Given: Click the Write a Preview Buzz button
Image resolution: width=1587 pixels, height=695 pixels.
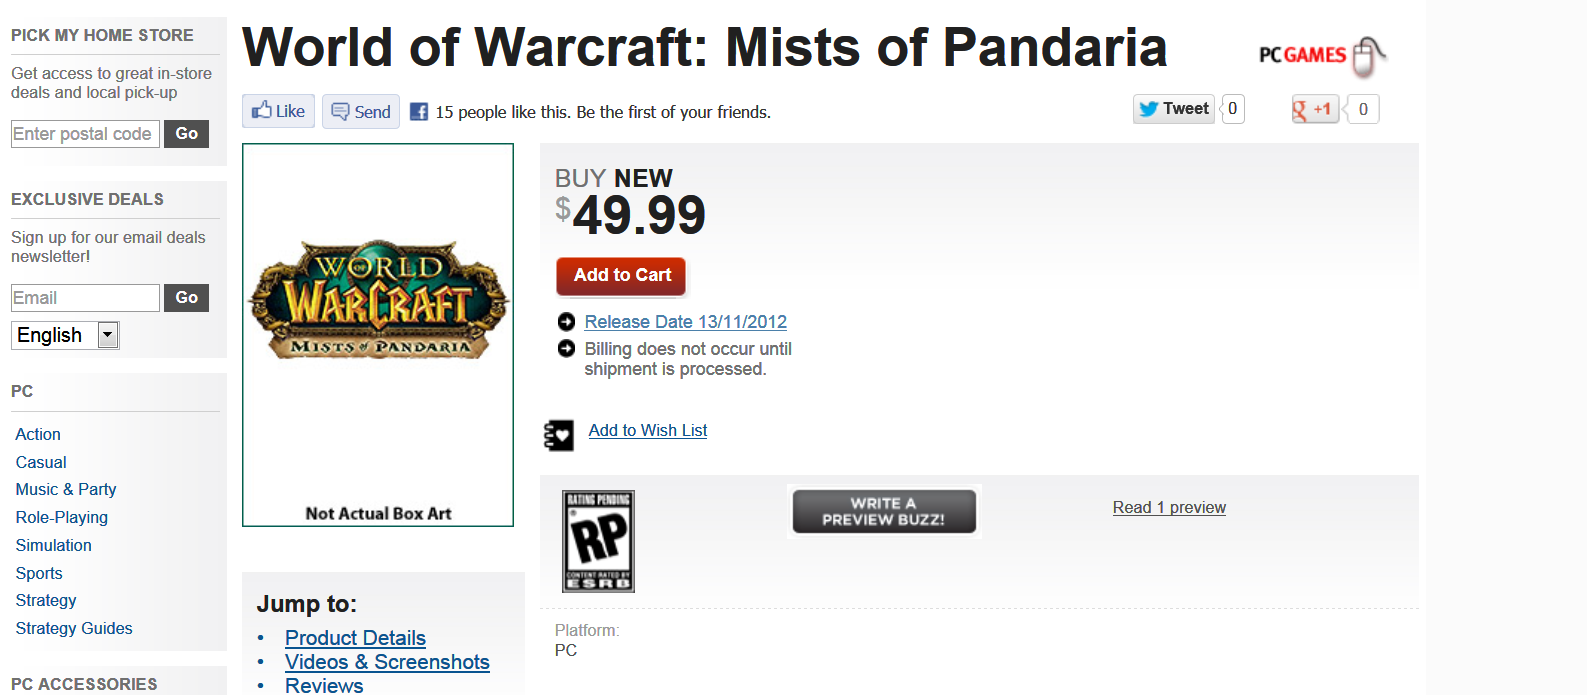Looking at the screenshot, I should point(884,511).
